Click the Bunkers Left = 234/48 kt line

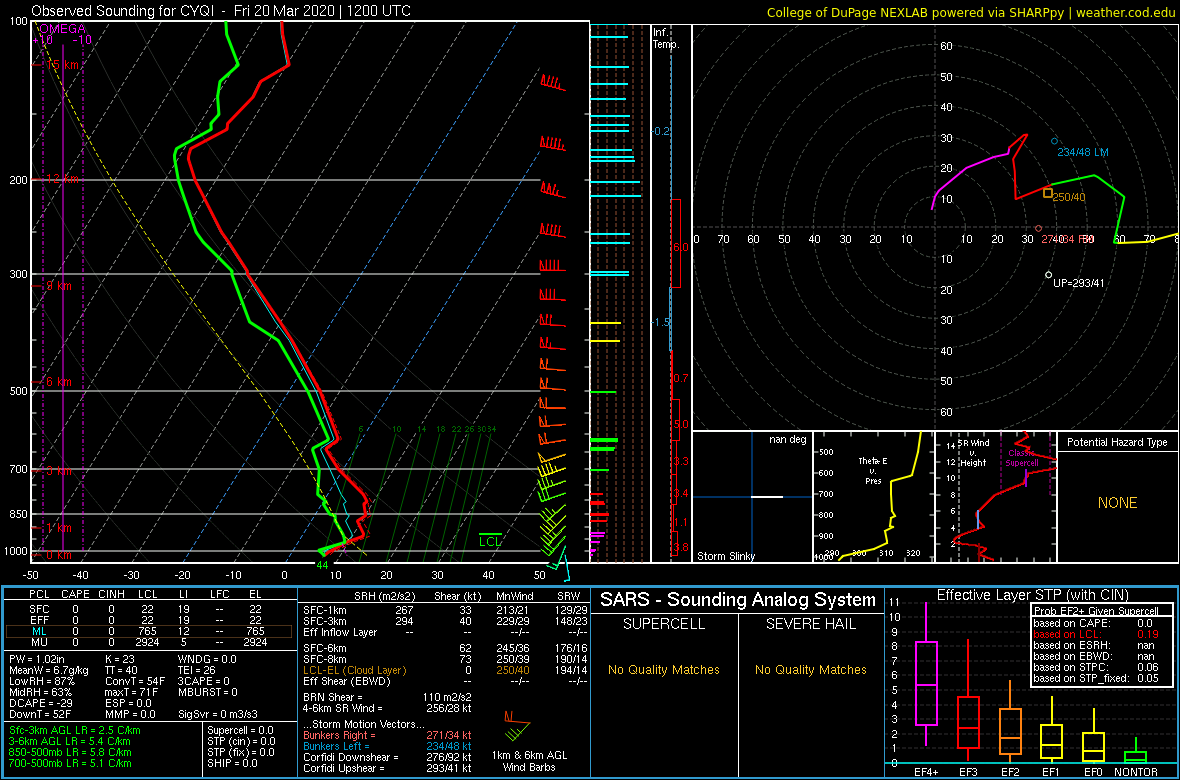[387, 746]
